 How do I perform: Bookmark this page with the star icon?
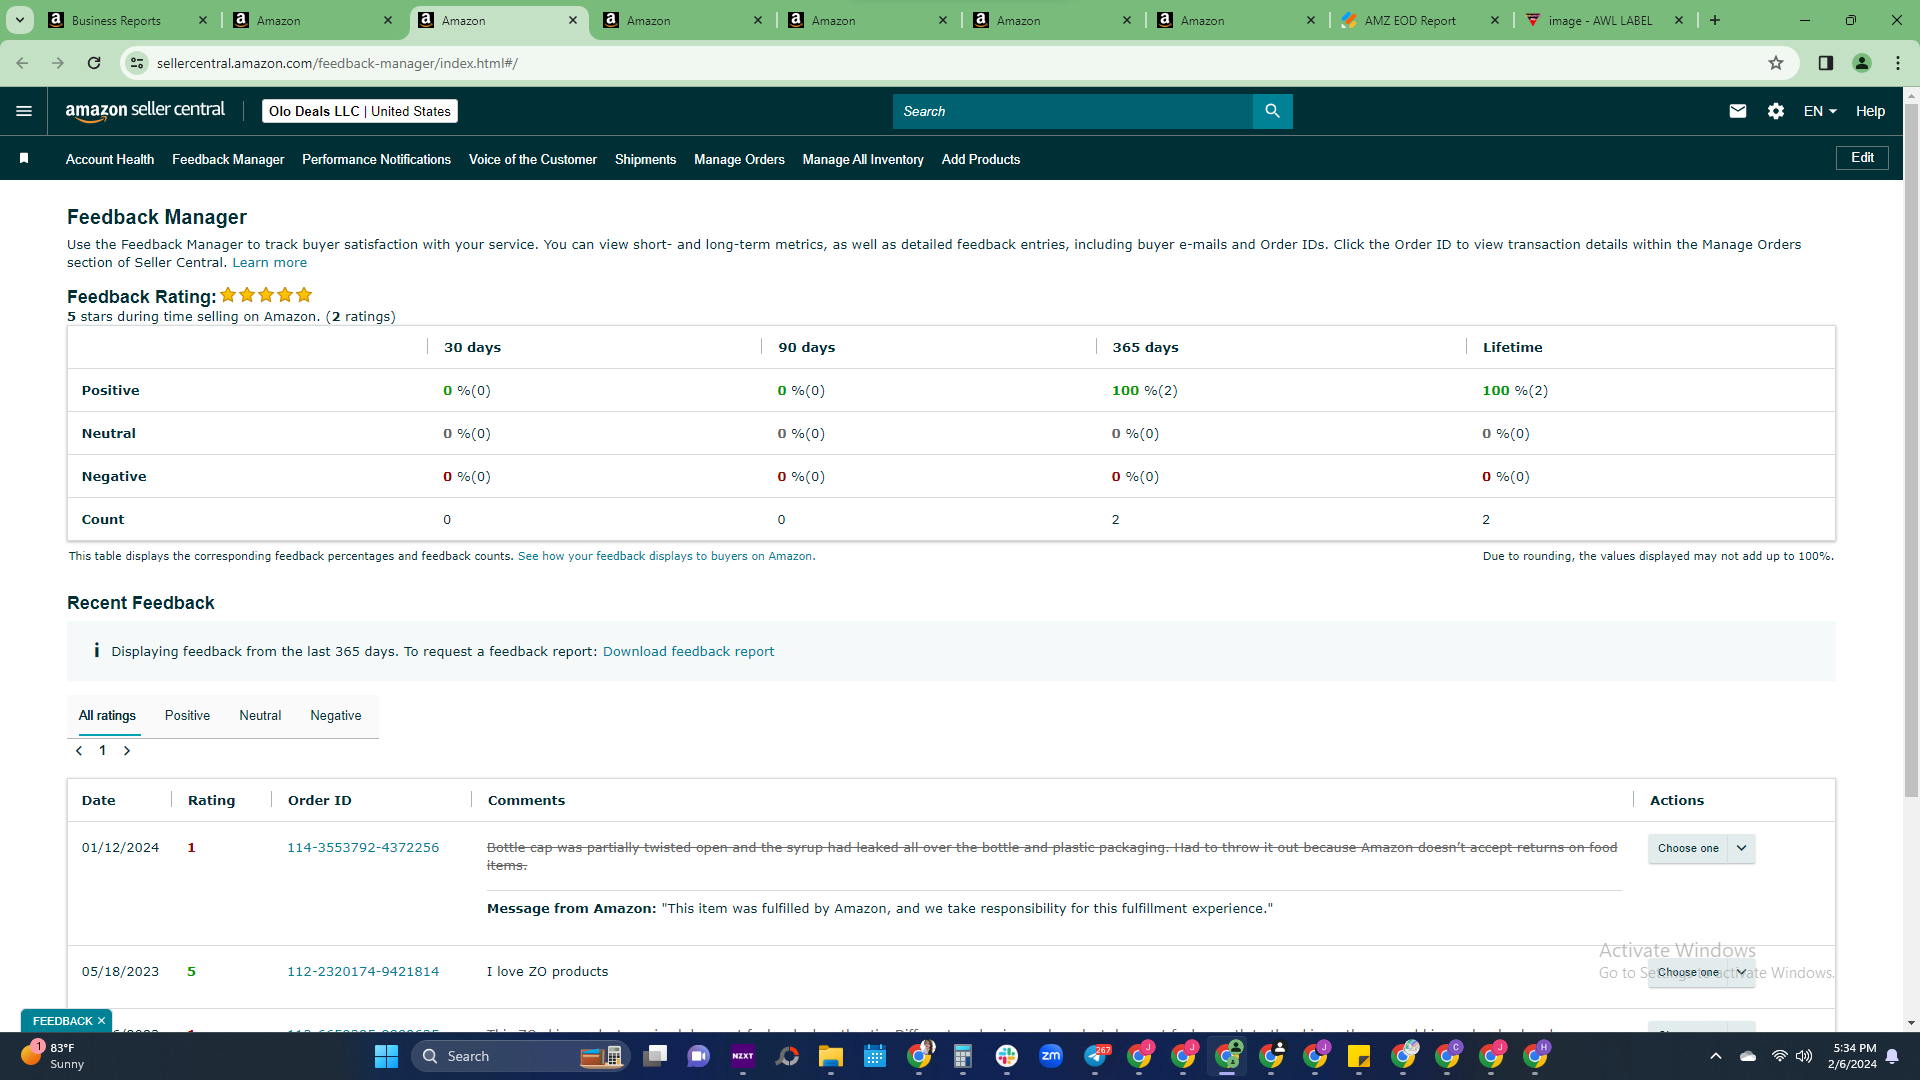pyautogui.click(x=1776, y=63)
